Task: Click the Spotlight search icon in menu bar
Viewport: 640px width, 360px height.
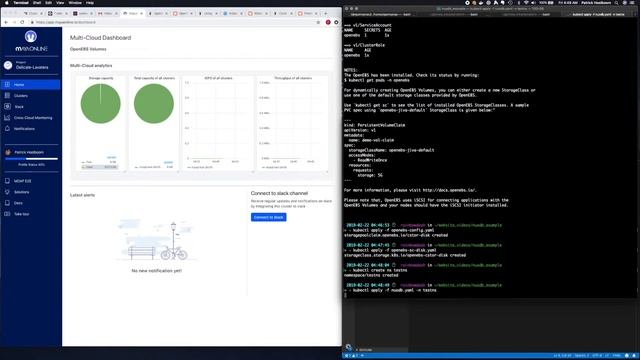Action: (x=617, y=3)
